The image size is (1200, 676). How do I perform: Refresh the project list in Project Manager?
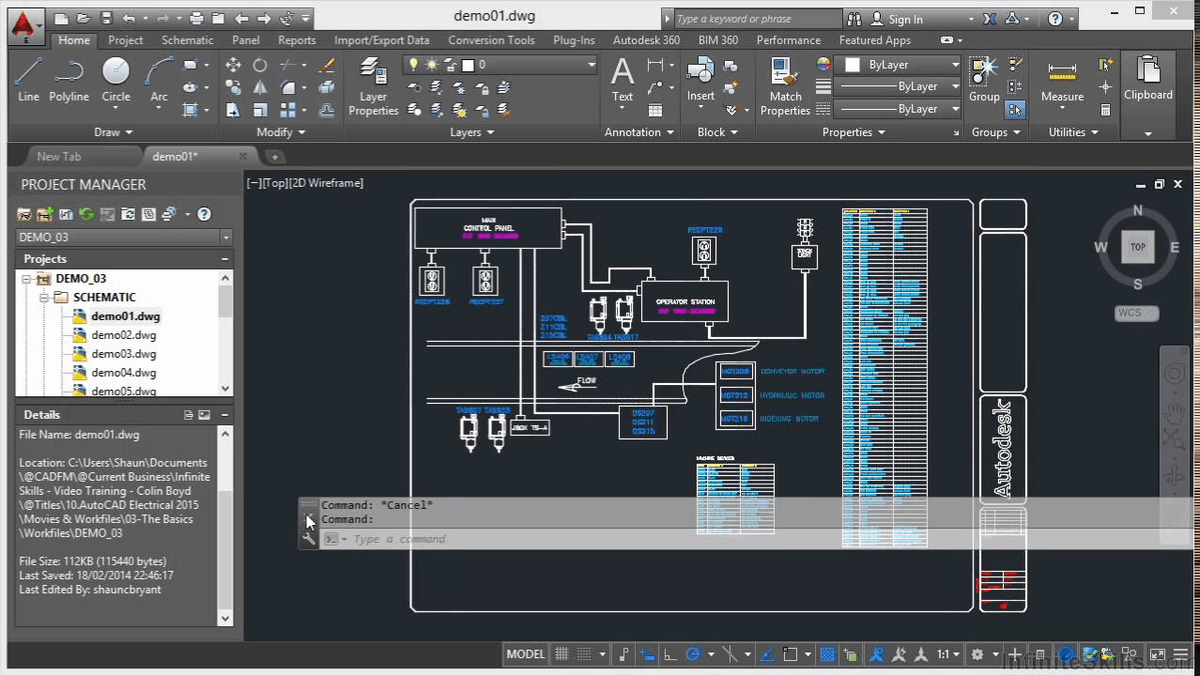pos(86,213)
